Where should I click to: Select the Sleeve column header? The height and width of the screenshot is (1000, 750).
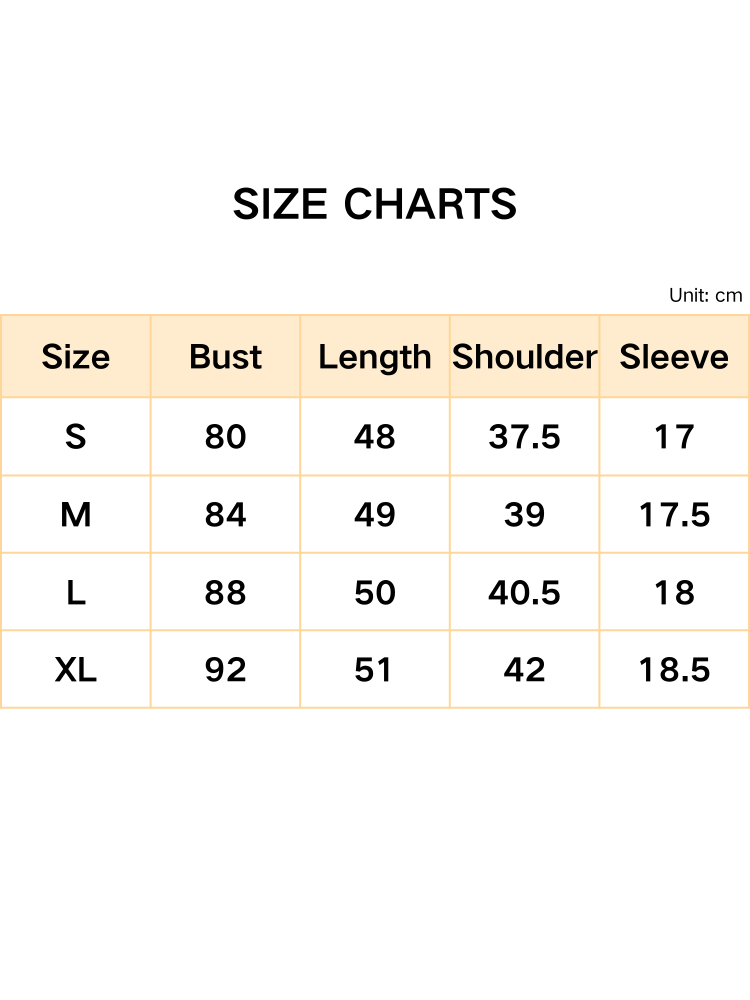(x=674, y=357)
